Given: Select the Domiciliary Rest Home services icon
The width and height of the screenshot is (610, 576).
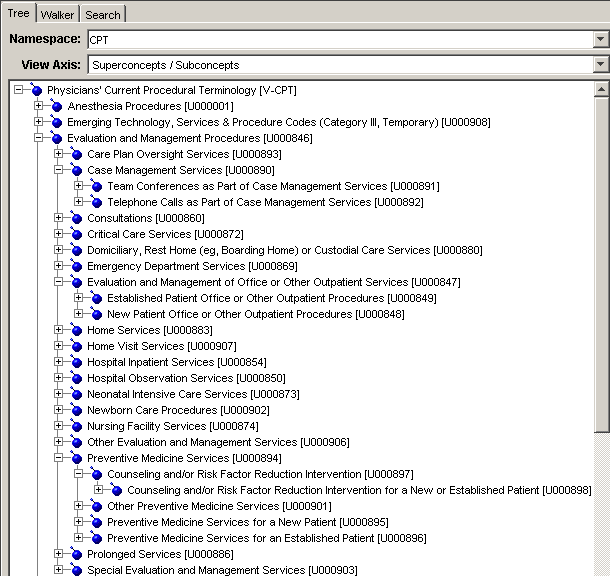Looking at the screenshot, I should 77,250.
